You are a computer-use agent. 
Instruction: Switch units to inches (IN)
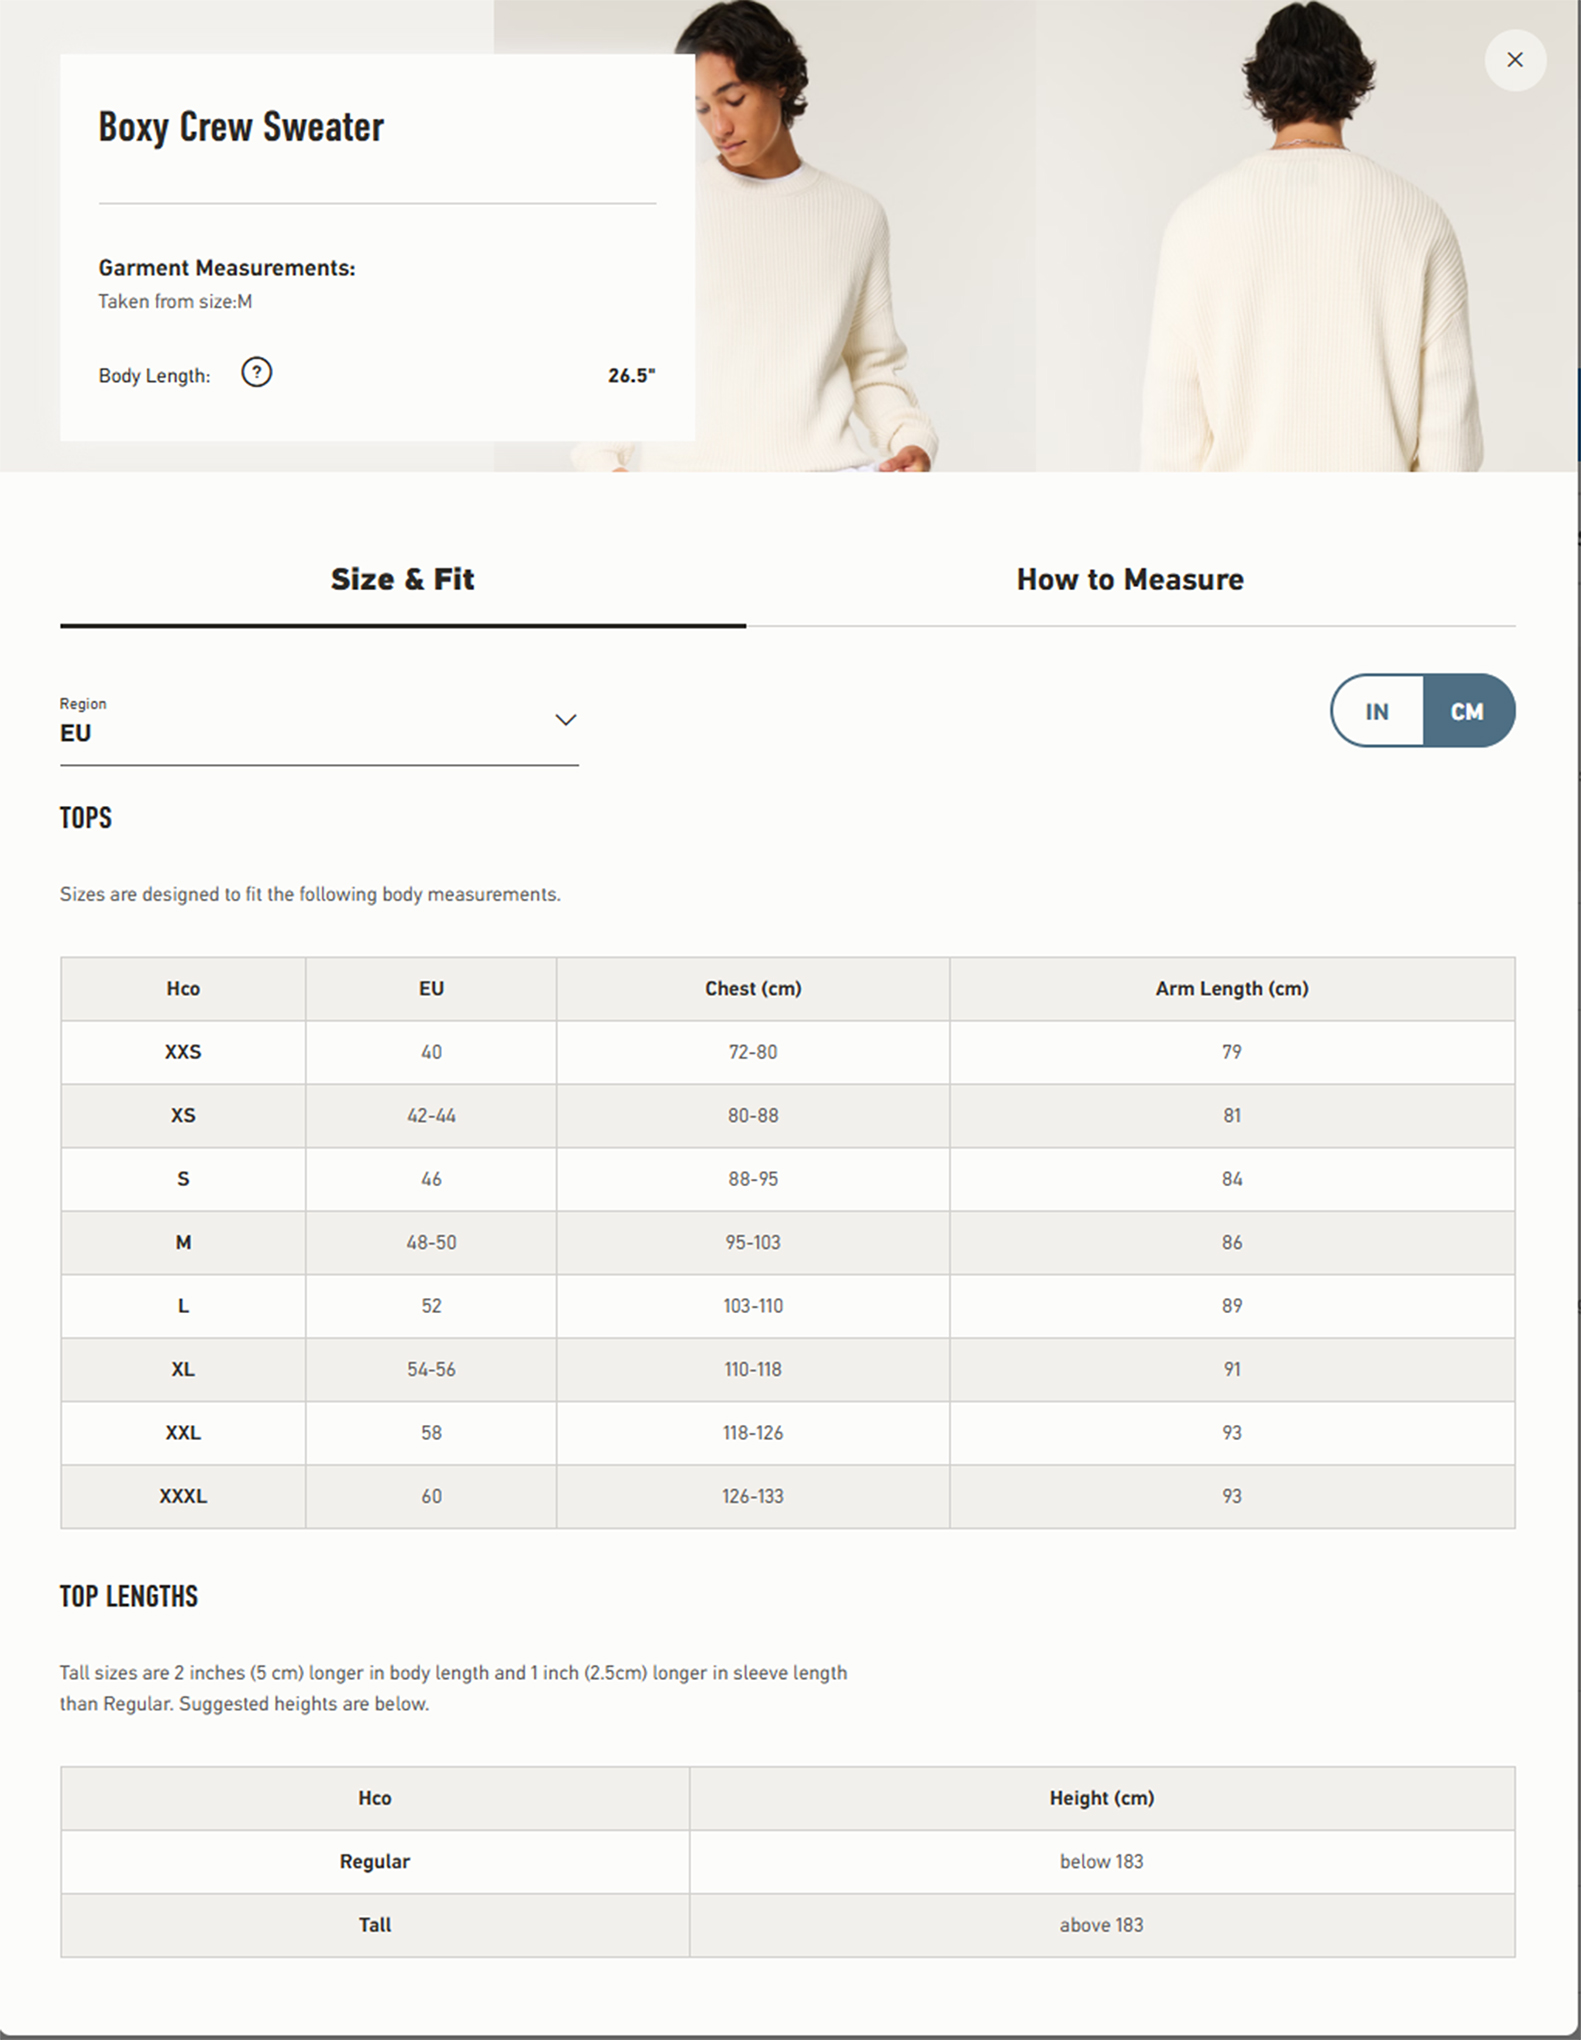coord(1377,711)
